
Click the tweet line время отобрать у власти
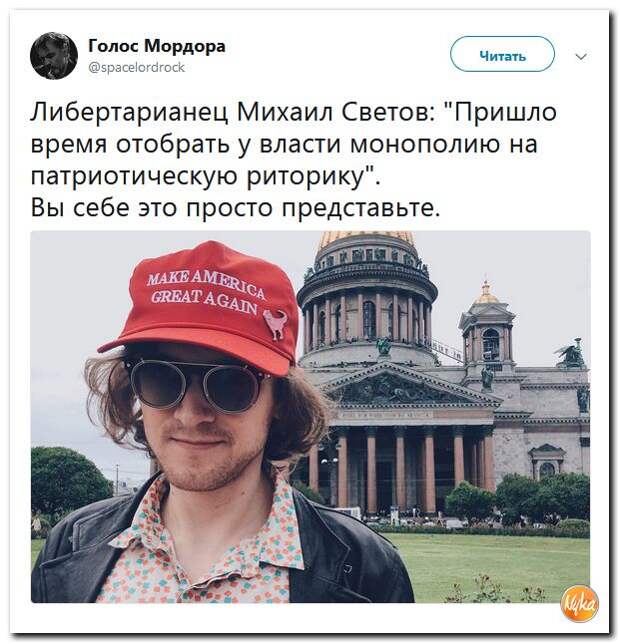(x=284, y=144)
